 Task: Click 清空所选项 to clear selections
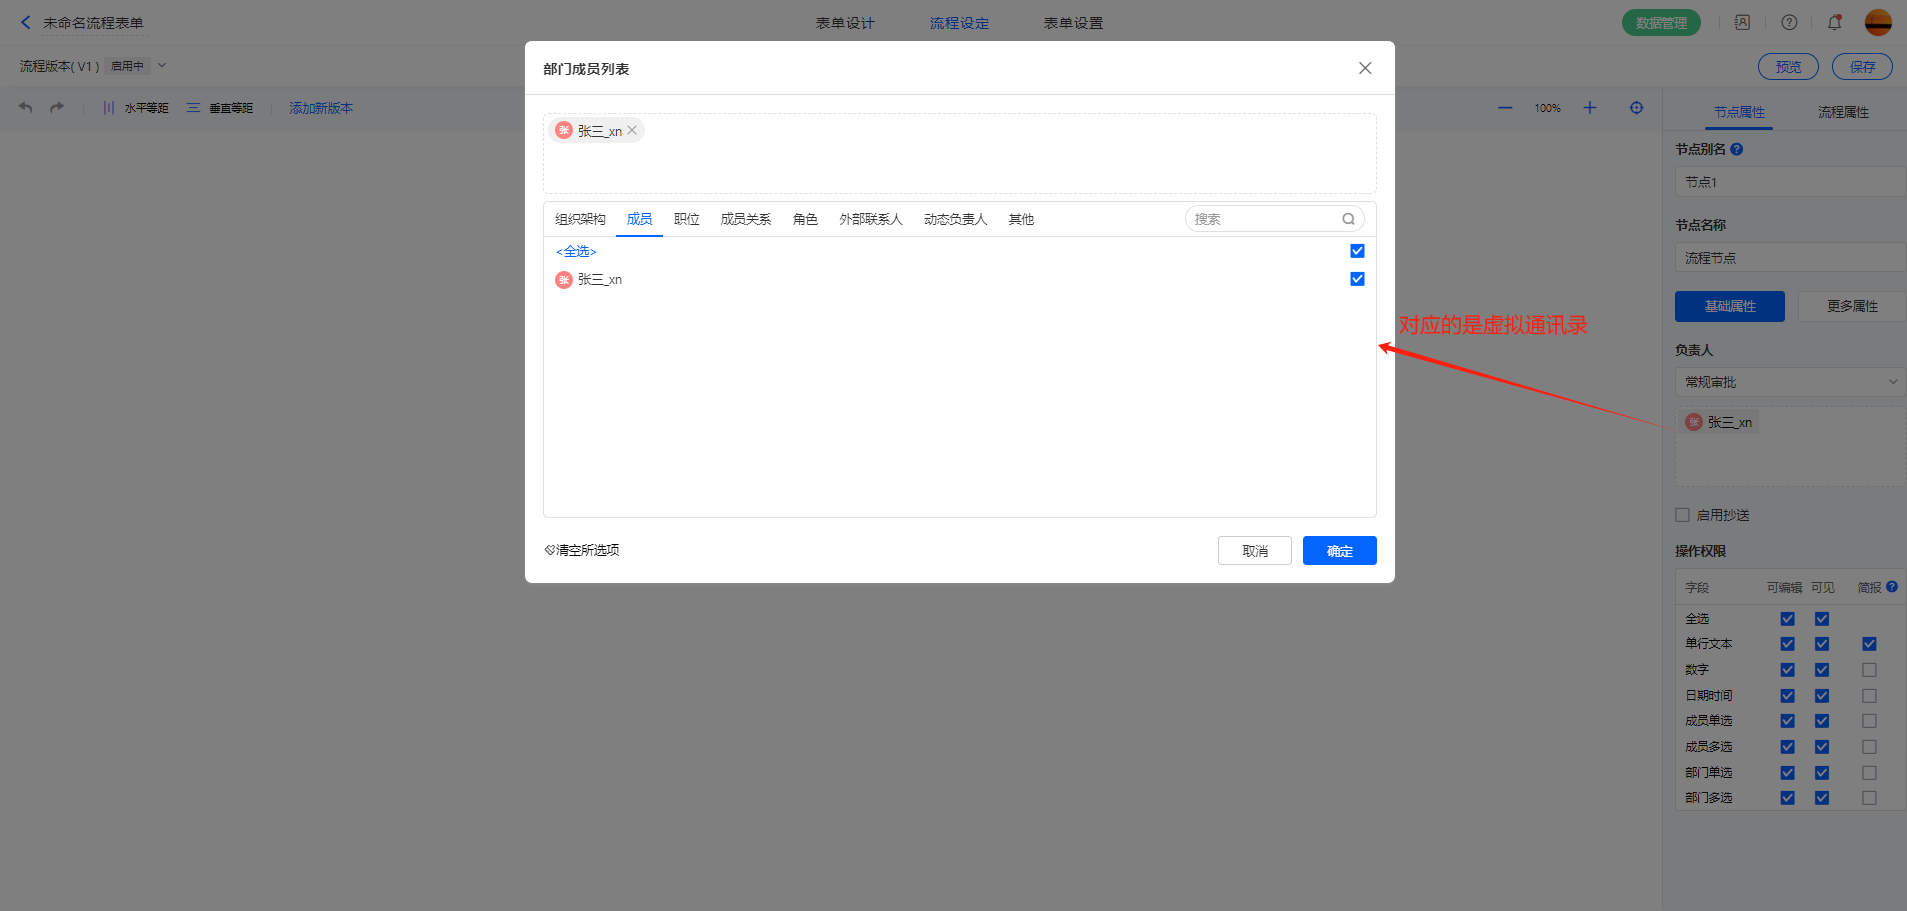(582, 550)
